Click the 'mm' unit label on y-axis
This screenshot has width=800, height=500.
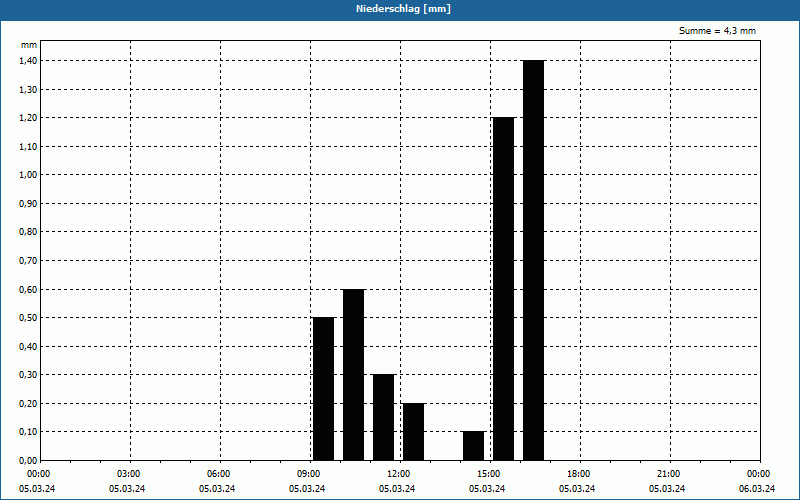(x=29, y=45)
